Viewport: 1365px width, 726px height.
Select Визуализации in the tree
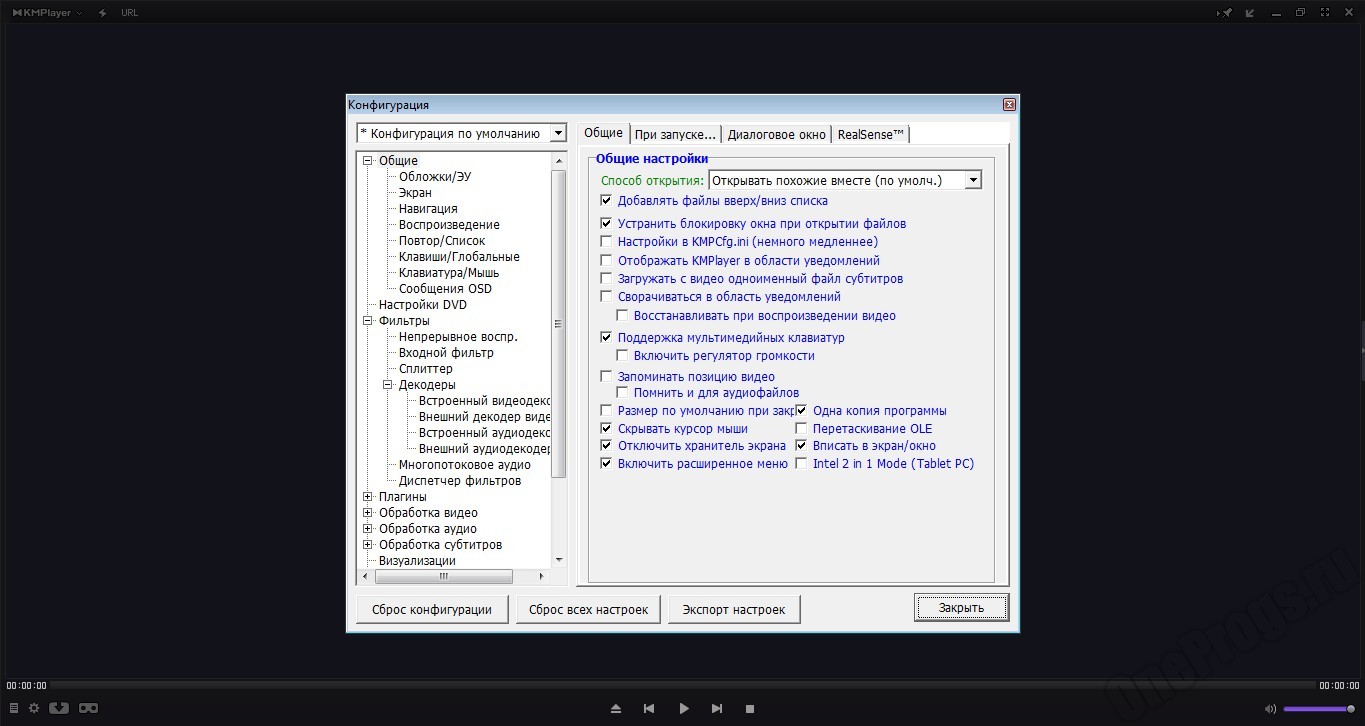click(417, 561)
